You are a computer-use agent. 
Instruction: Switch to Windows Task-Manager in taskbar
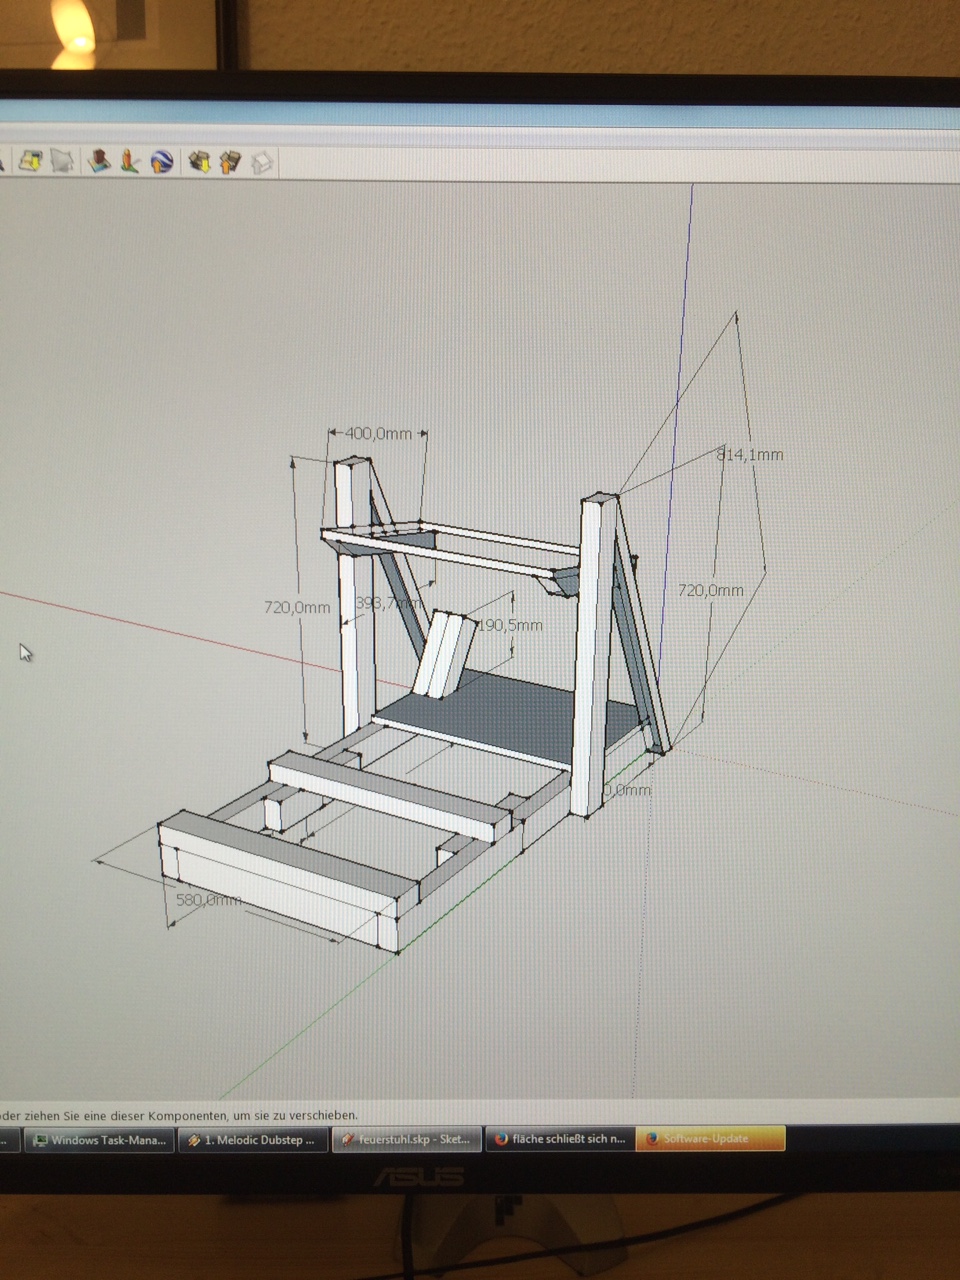pos(99,1139)
